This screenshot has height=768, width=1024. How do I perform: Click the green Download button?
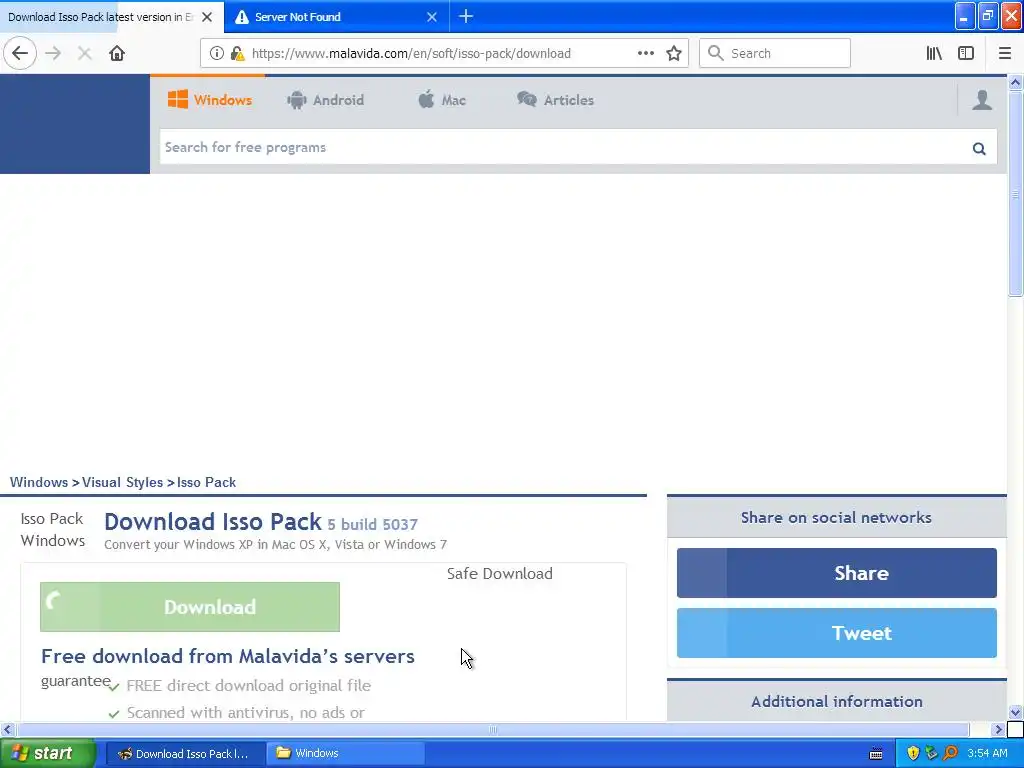click(190, 607)
